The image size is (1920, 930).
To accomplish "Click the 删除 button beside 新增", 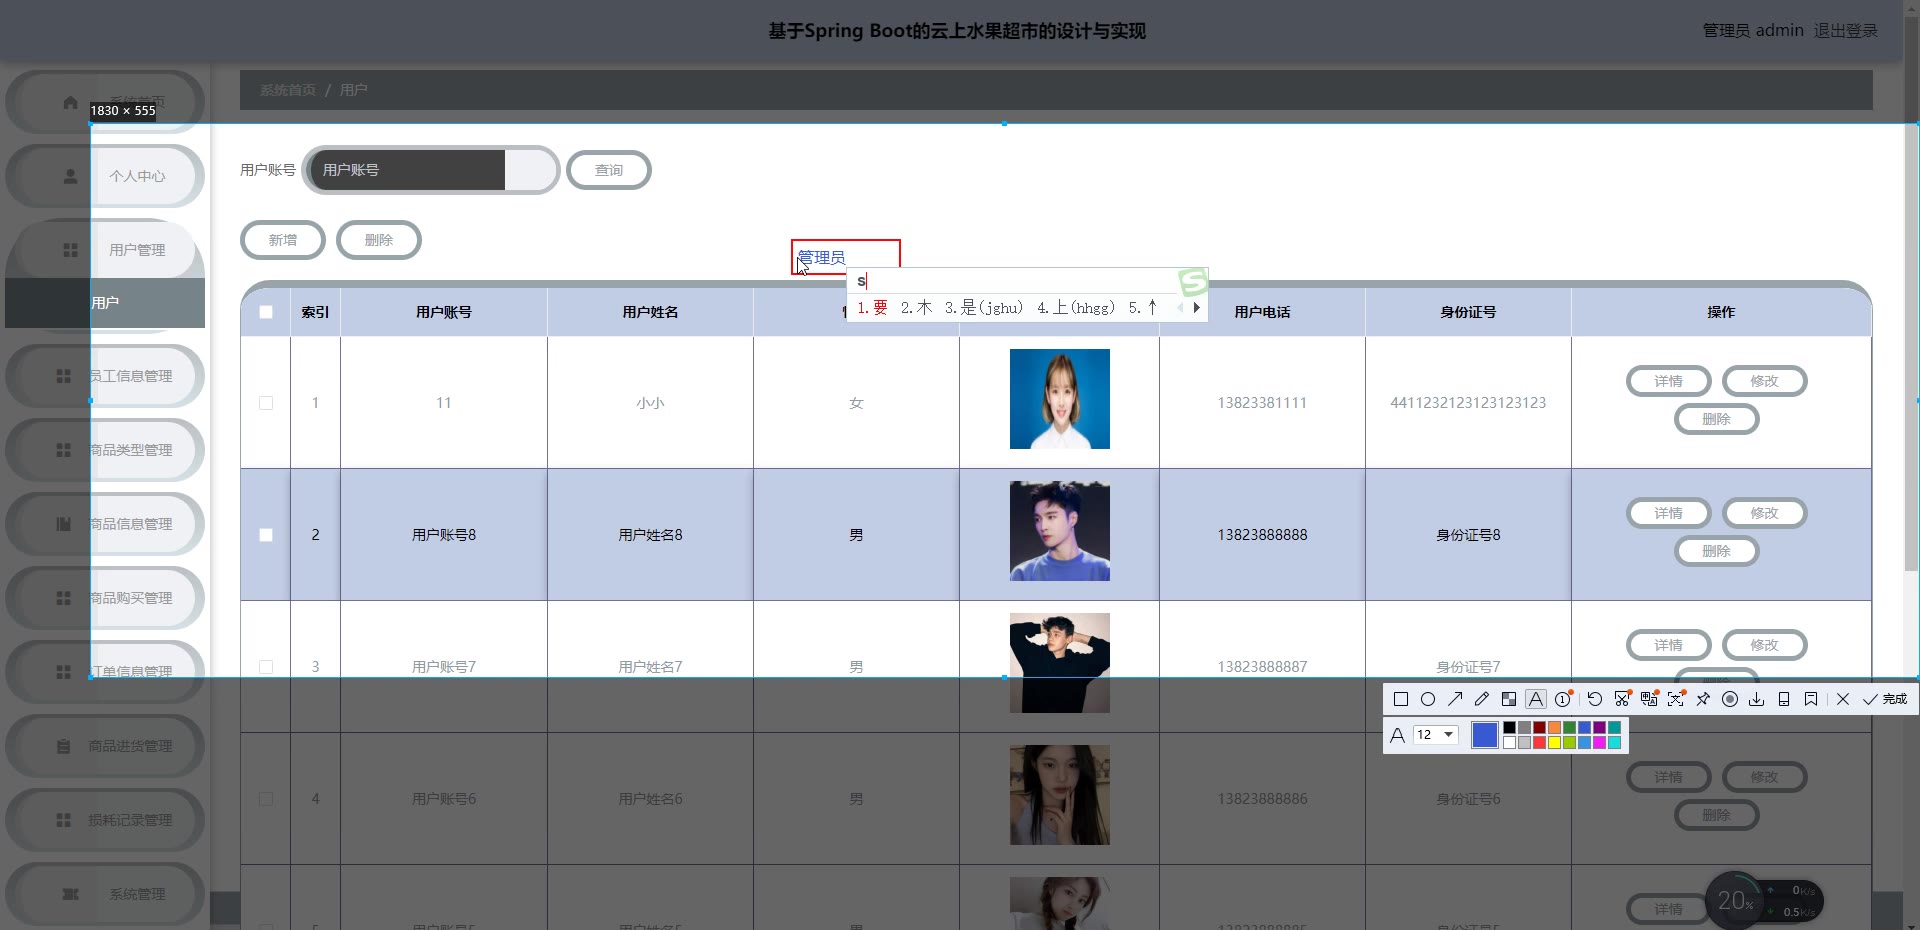I will (x=379, y=240).
